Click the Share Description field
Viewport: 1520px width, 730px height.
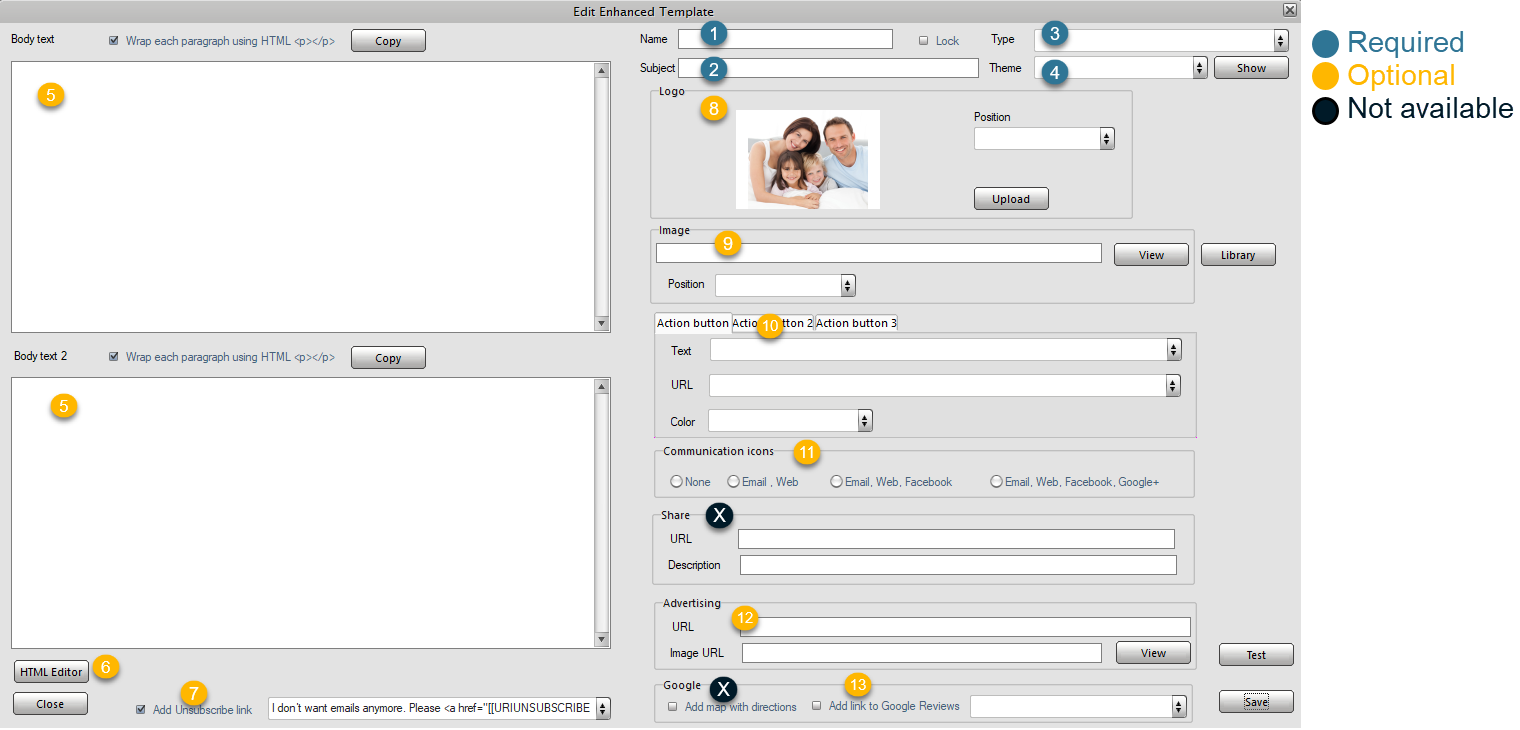[958, 565]
